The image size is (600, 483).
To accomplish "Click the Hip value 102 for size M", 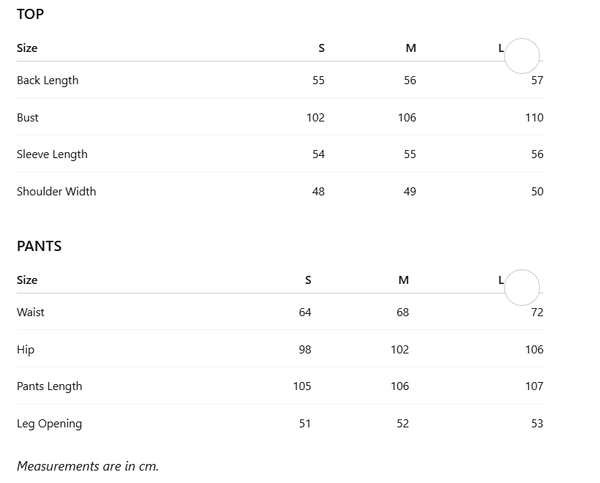I will pos(400,350).
